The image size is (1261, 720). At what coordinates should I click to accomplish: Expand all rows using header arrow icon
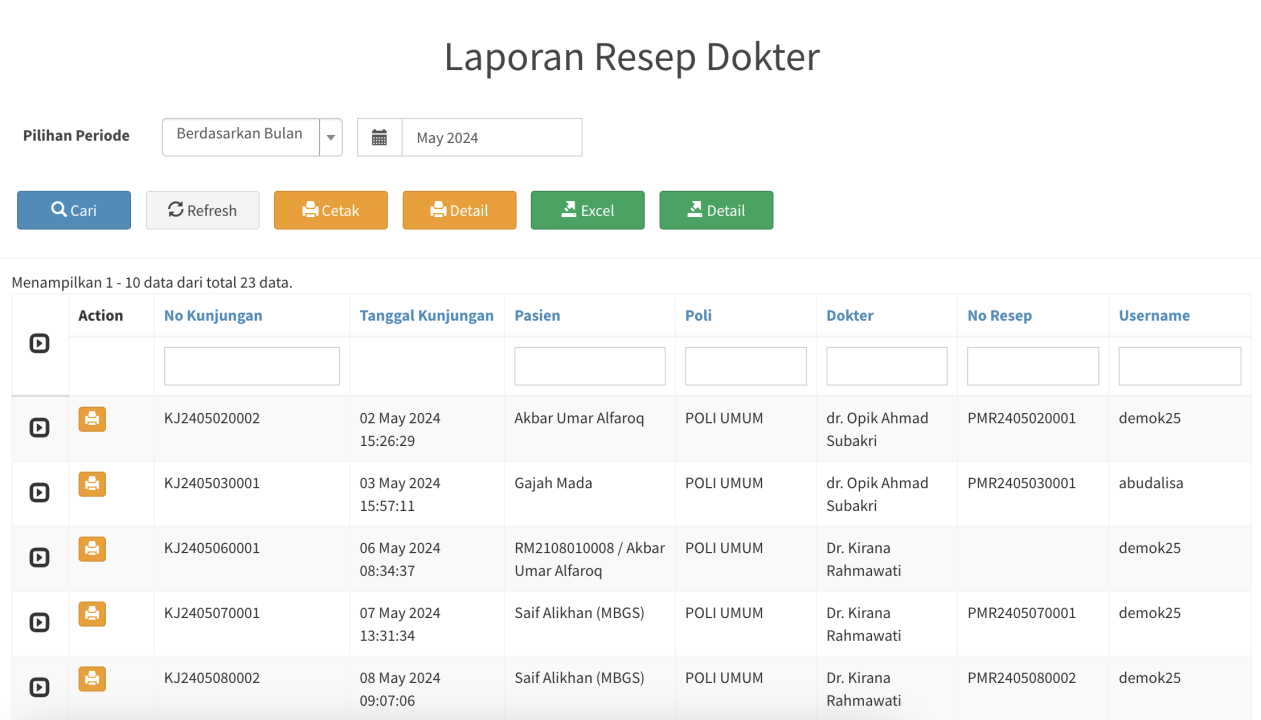tap(39, 344)
